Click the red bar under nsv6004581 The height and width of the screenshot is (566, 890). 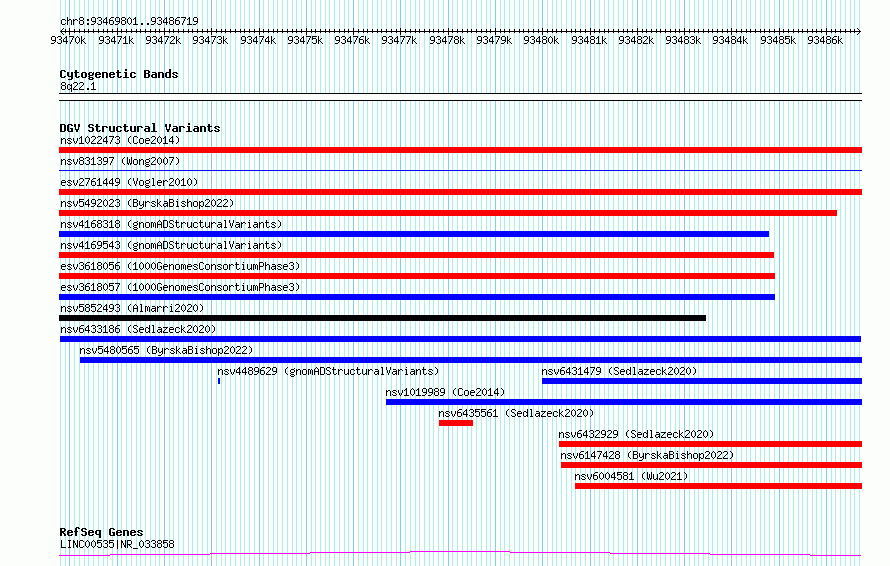[719, 486]
